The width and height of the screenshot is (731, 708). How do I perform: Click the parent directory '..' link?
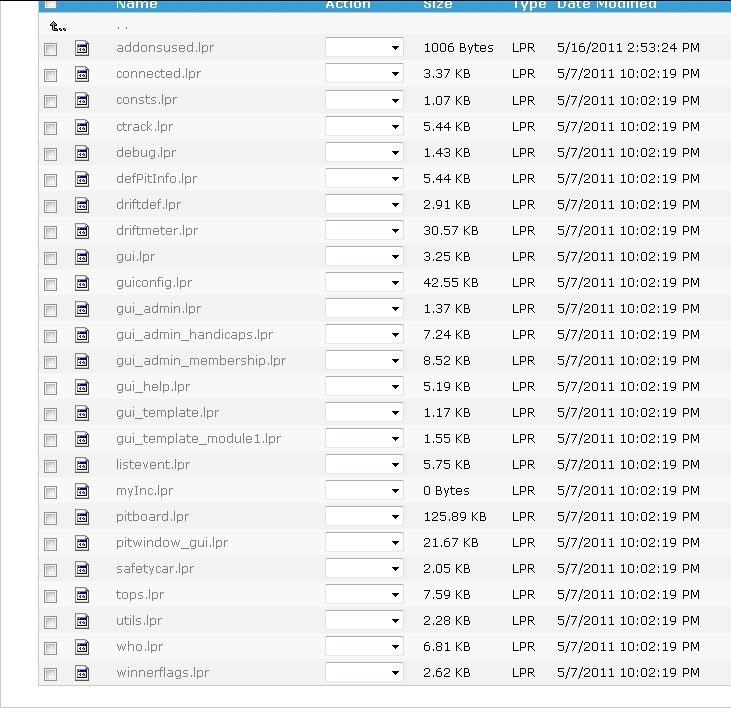[x=122, y=27]
